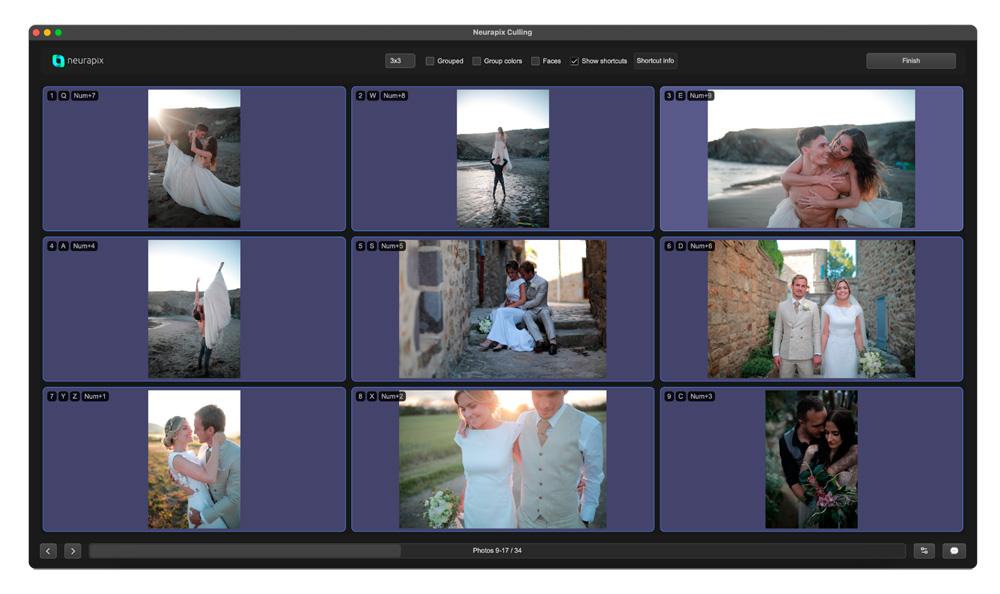Click the Shortcut info button
This screenshot has height=594, width=1000.
pyautogui.click(x=655, y=61)
